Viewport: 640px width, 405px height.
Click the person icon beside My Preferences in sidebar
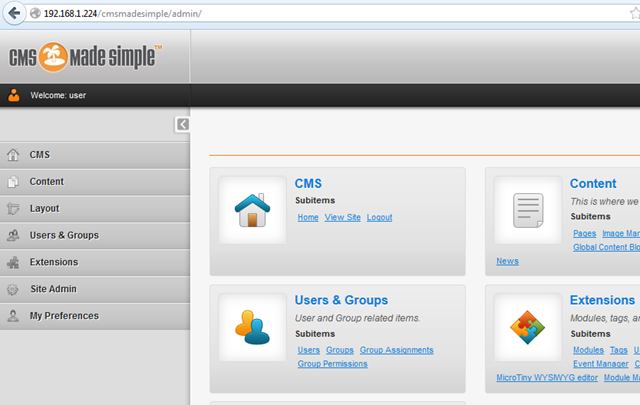[13, 316]
